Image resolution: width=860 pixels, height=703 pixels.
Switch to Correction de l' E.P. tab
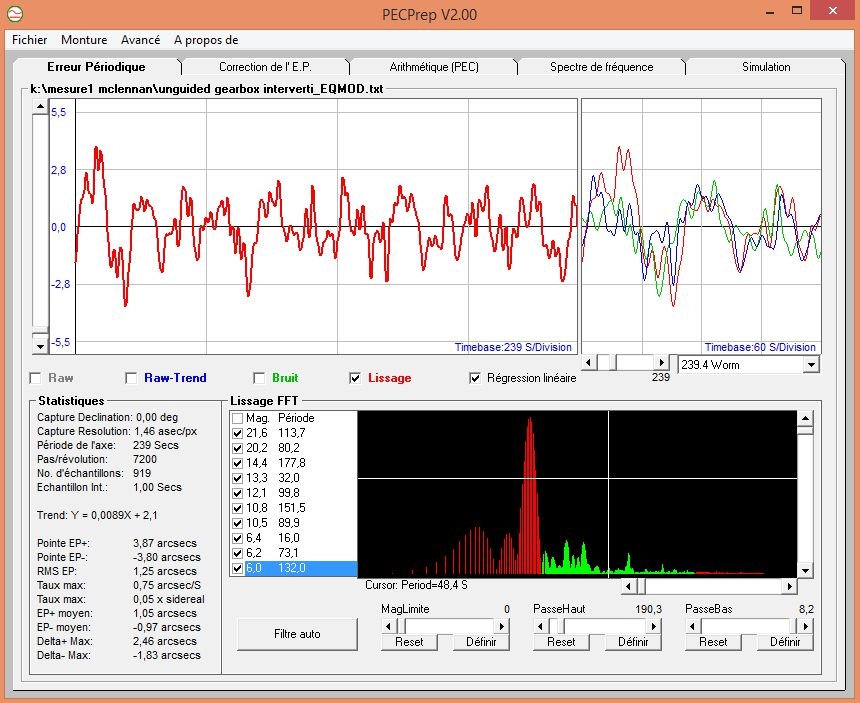(x=265, y=67)
